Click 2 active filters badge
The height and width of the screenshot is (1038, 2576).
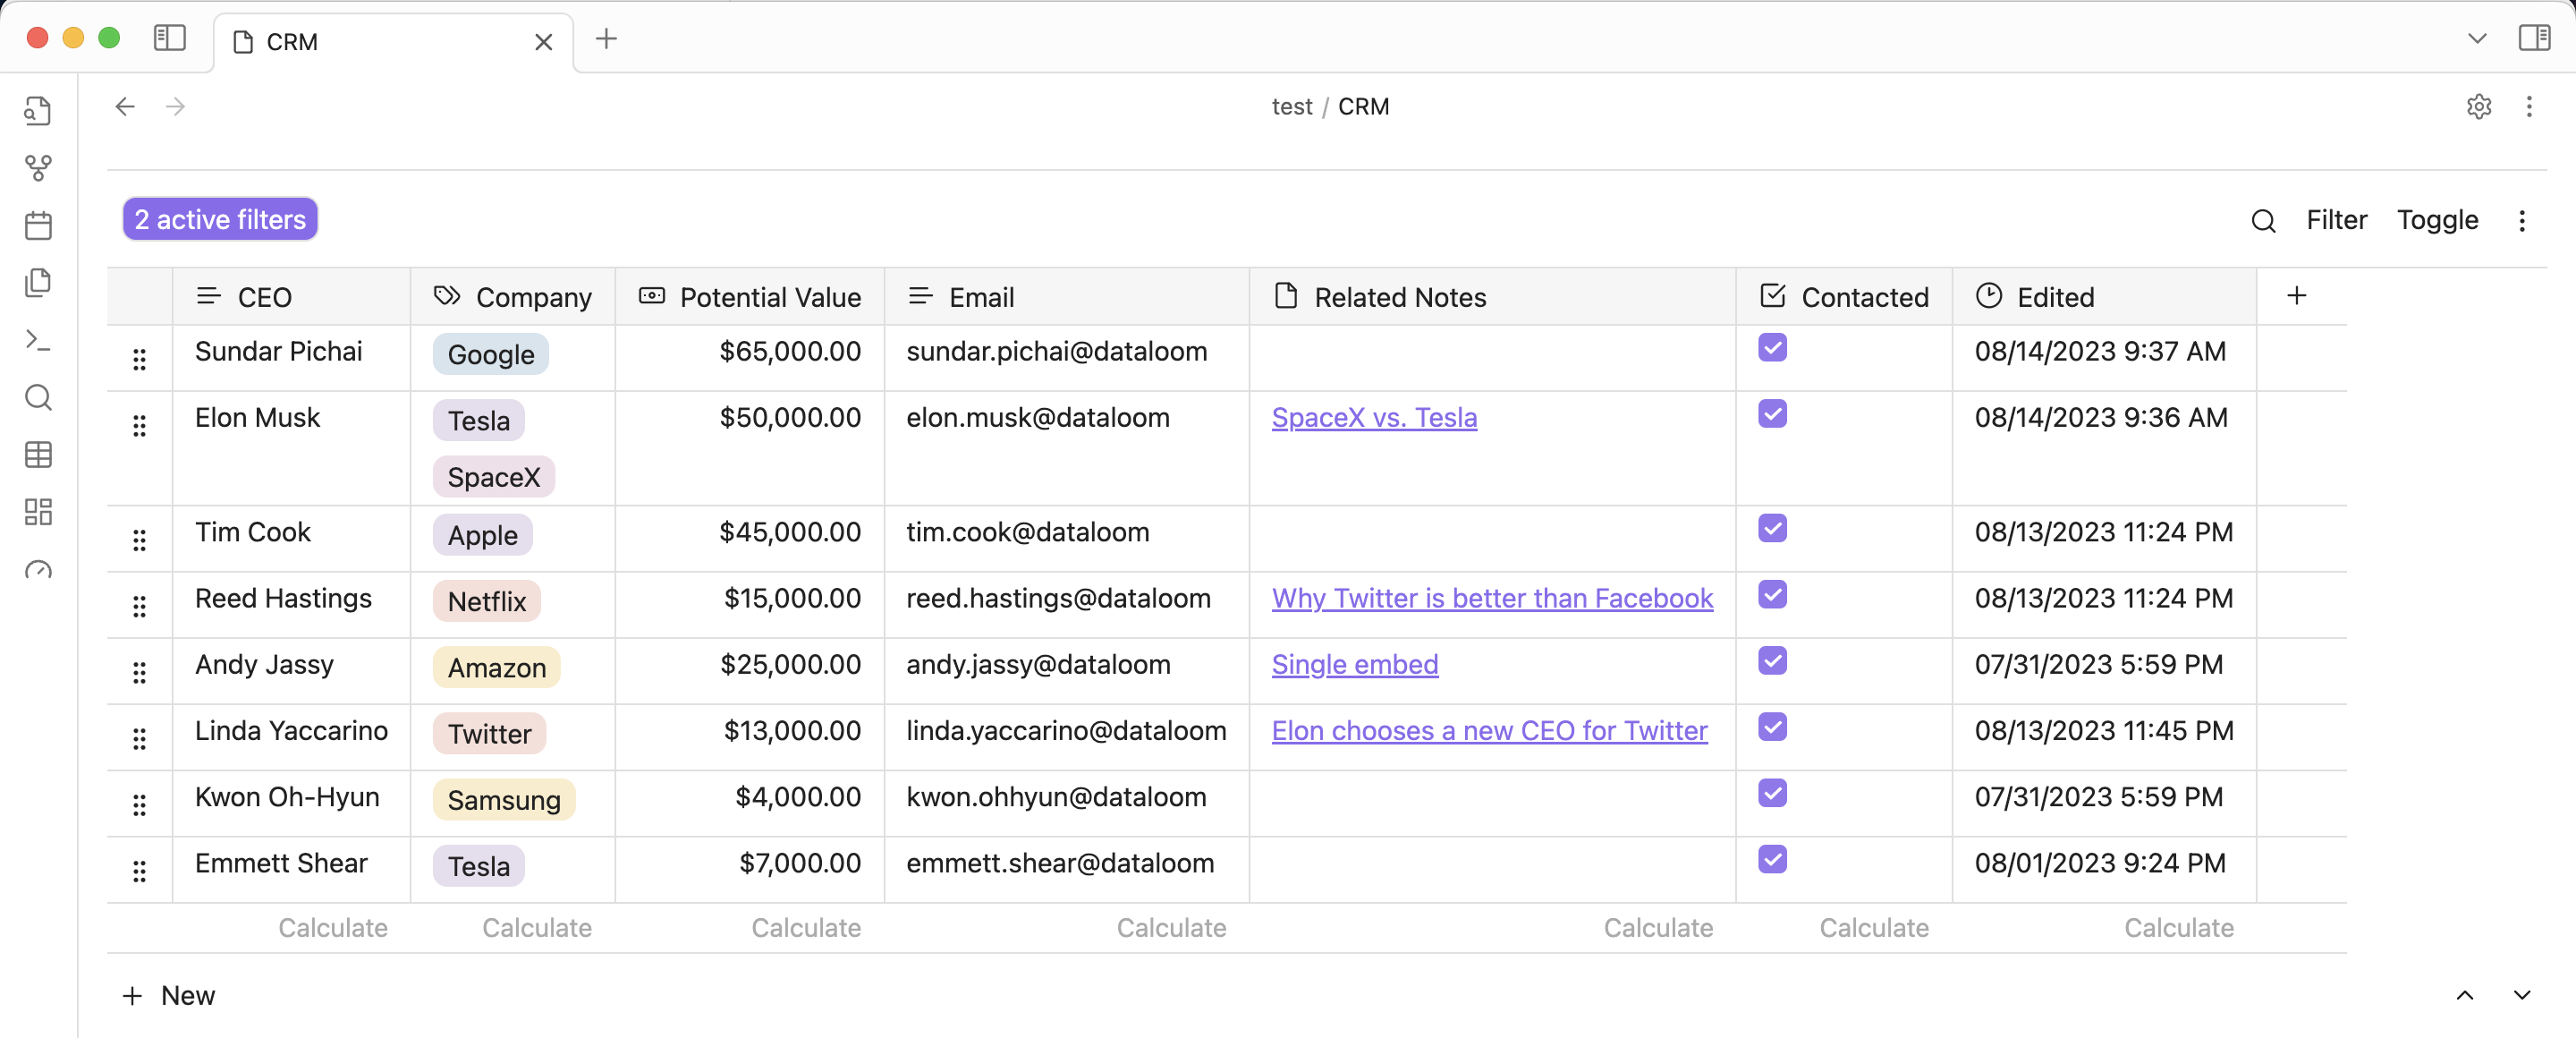click(x=220, y=220)
